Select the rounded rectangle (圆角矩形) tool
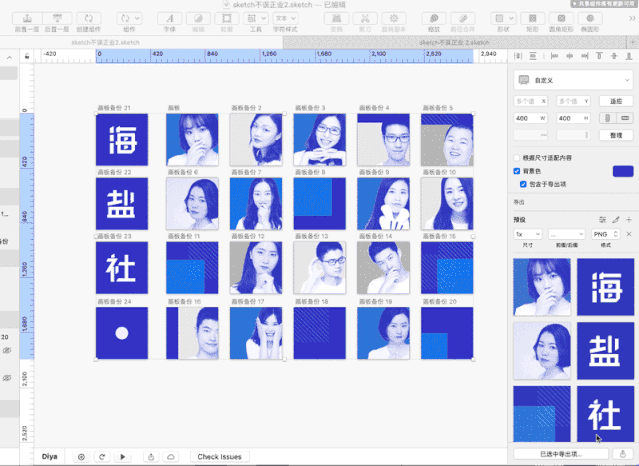This screenshot has width=639, height=466. (561, 18)
